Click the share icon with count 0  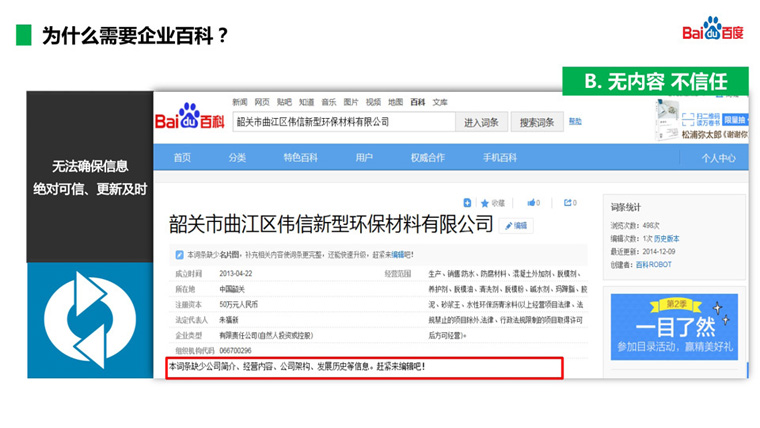point(567,203)
